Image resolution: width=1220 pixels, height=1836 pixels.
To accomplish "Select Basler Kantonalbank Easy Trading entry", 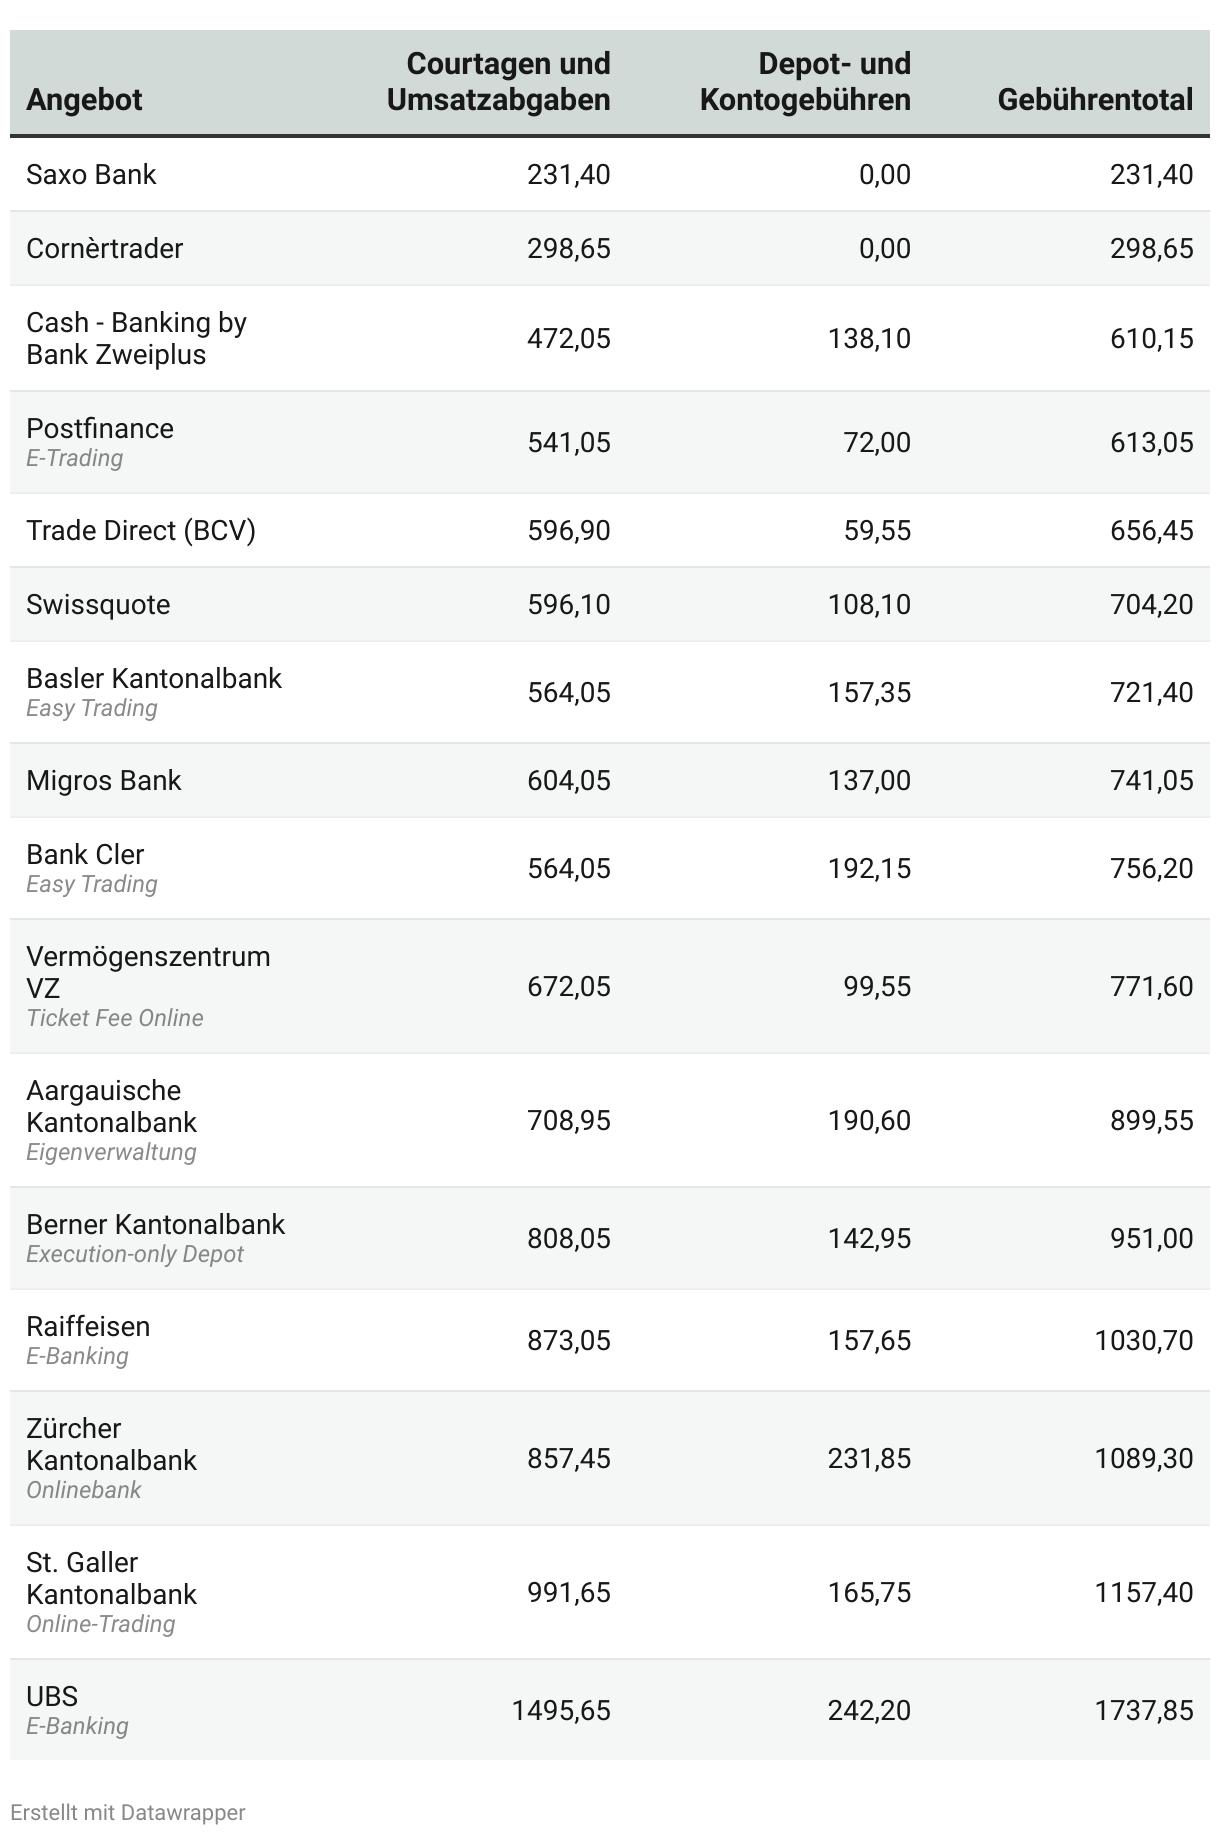I will point(154,691).
